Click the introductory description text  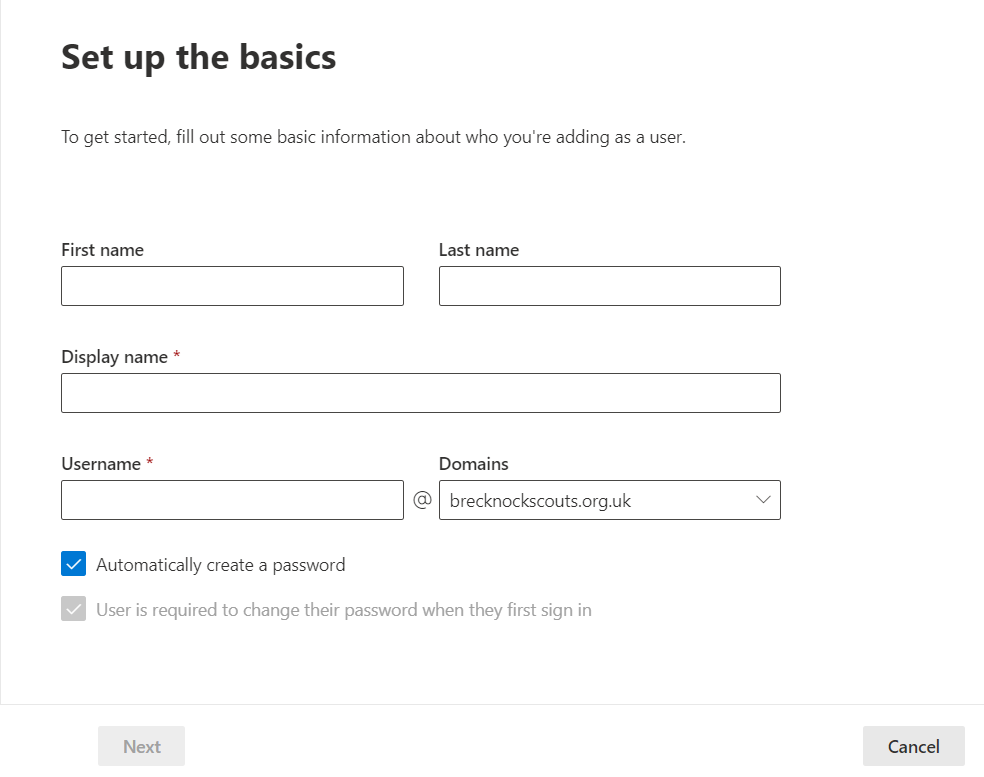click(x=373, y=137)
